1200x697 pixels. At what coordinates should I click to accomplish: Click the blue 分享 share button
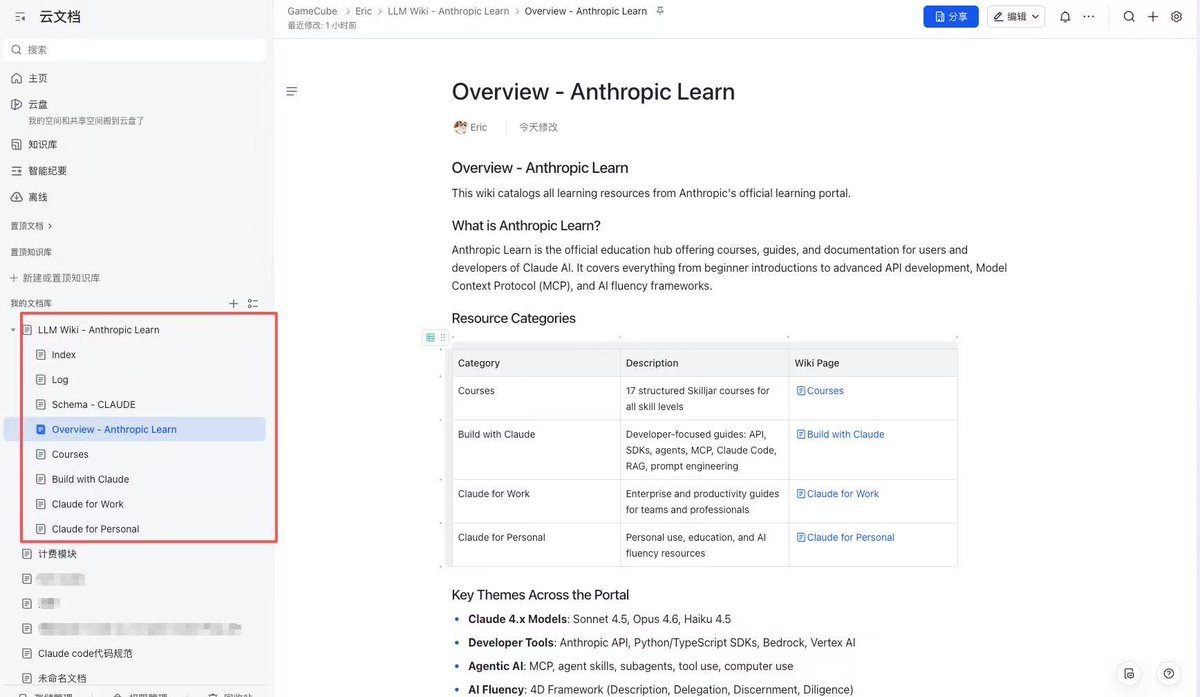pos(951,16)
